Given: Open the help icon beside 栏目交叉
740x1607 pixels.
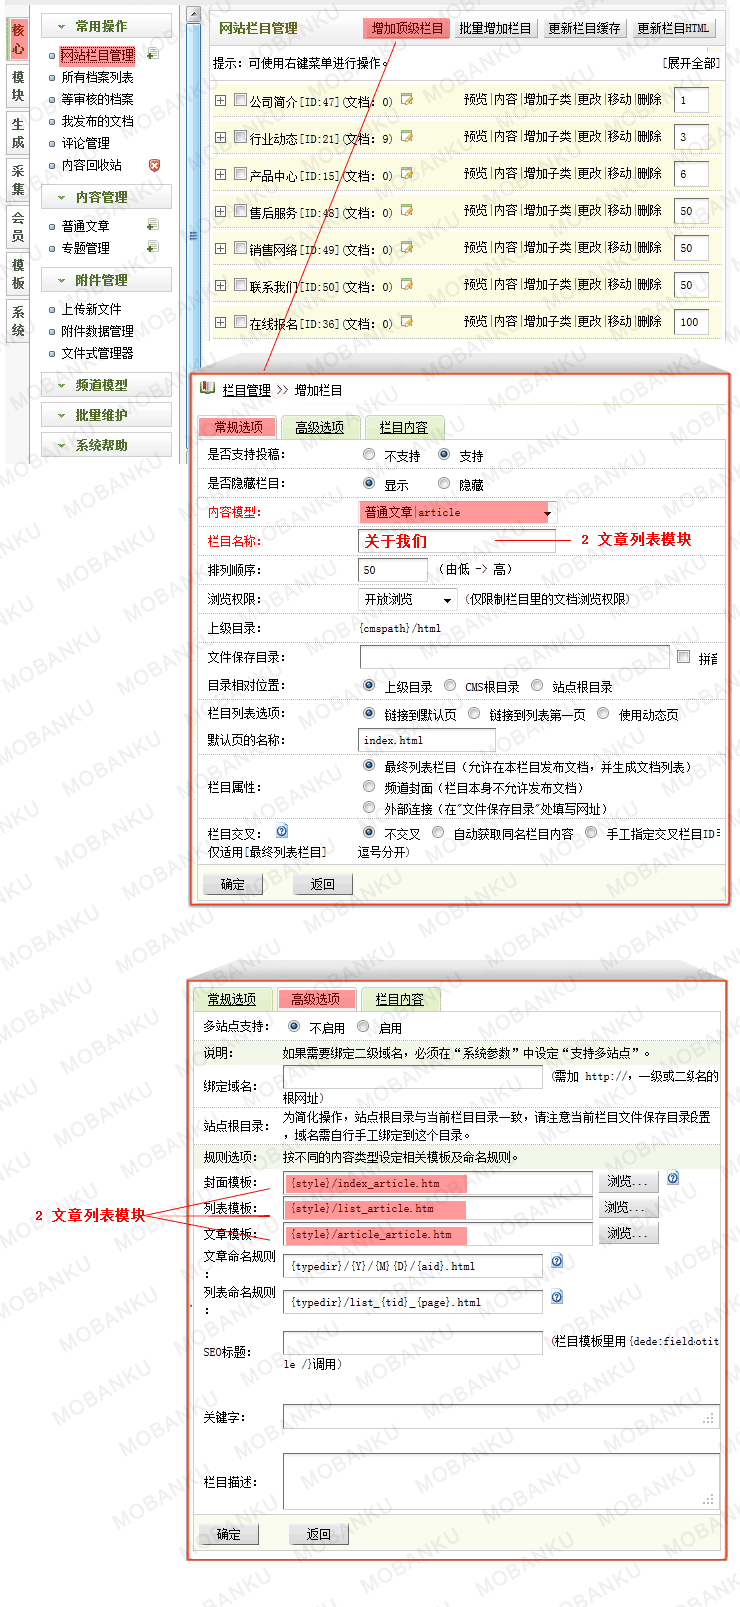Looking at the screenshot, I should click(282, 831).
